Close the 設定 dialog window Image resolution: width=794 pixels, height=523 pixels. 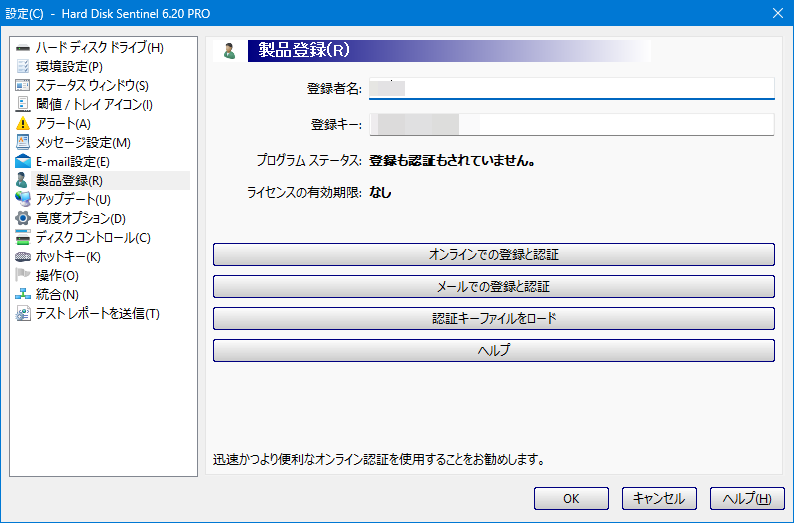(778, 13)
